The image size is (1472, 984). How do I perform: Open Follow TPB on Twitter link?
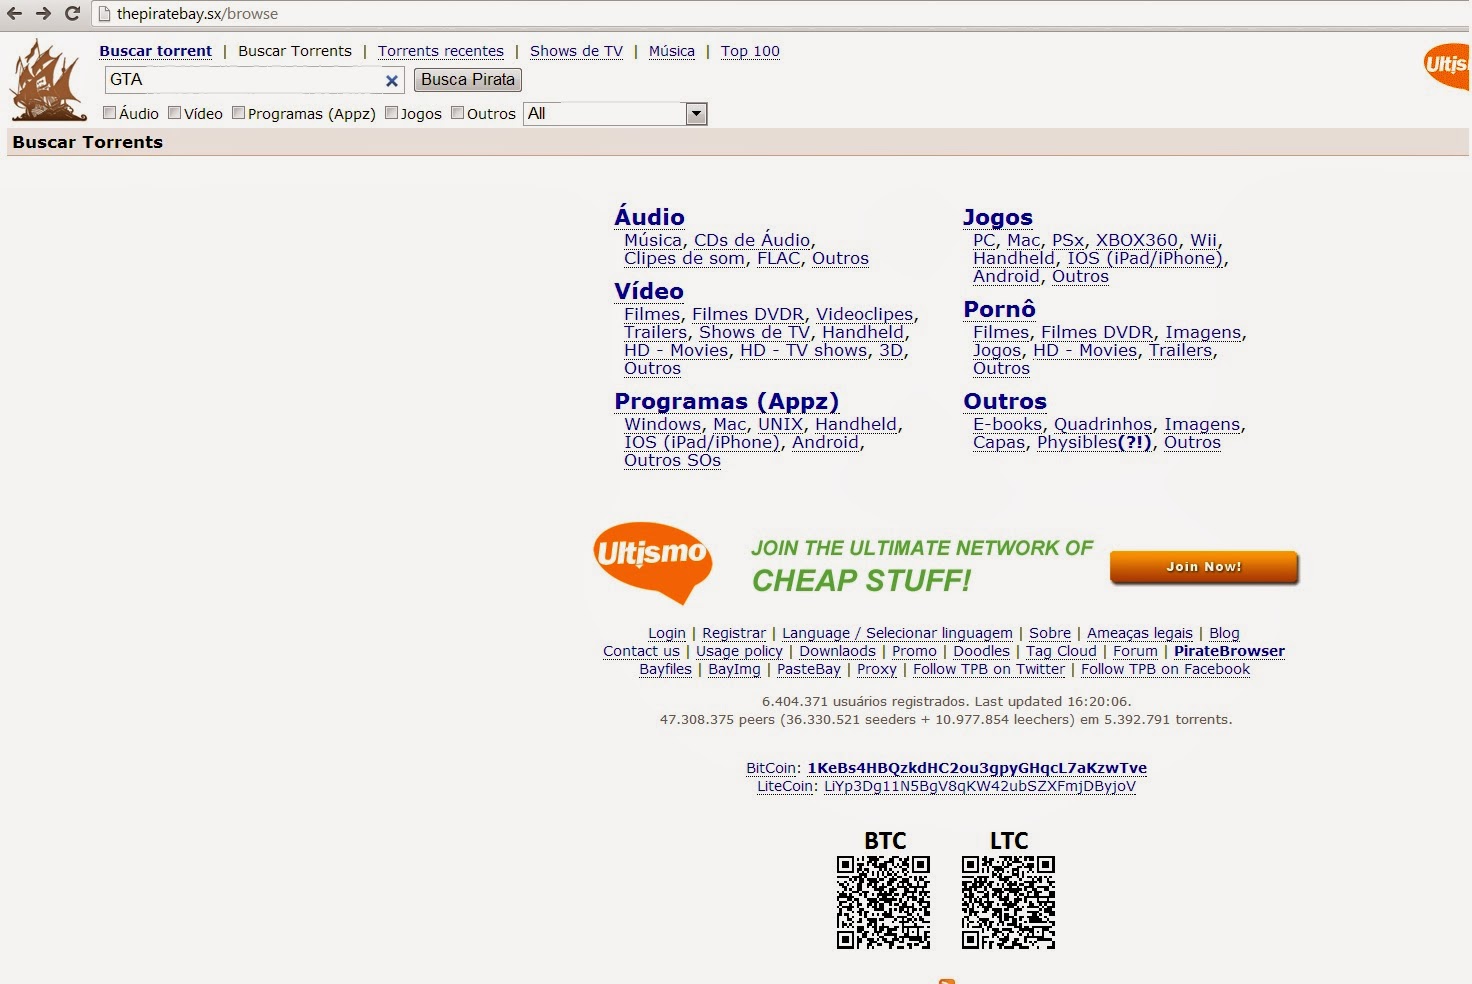(x=989, y=669)
